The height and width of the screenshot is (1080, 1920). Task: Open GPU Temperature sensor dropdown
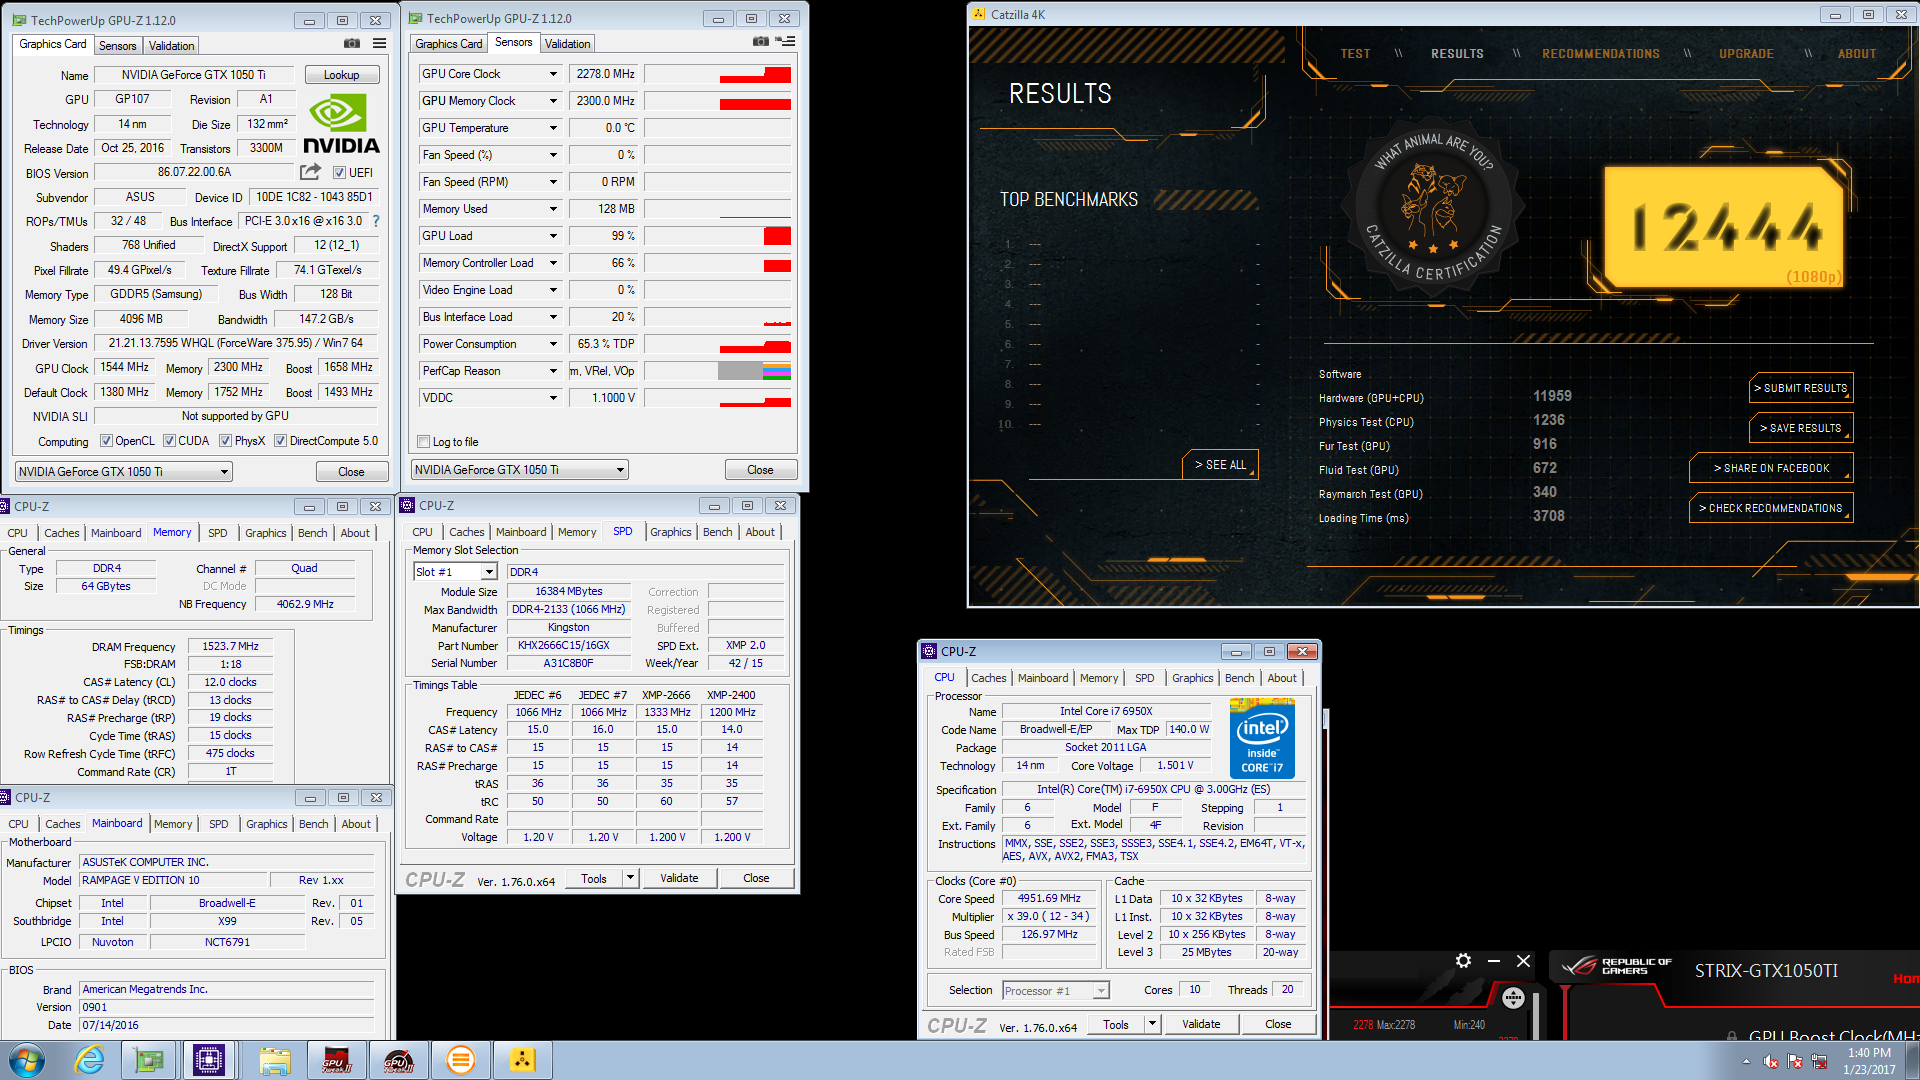(x=553, y=128)
